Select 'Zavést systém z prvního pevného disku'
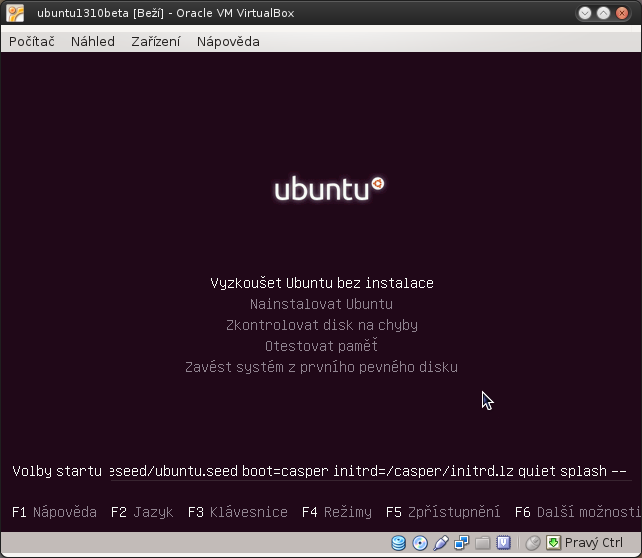This screenshot has width=642, height=558. pos(321,367)
